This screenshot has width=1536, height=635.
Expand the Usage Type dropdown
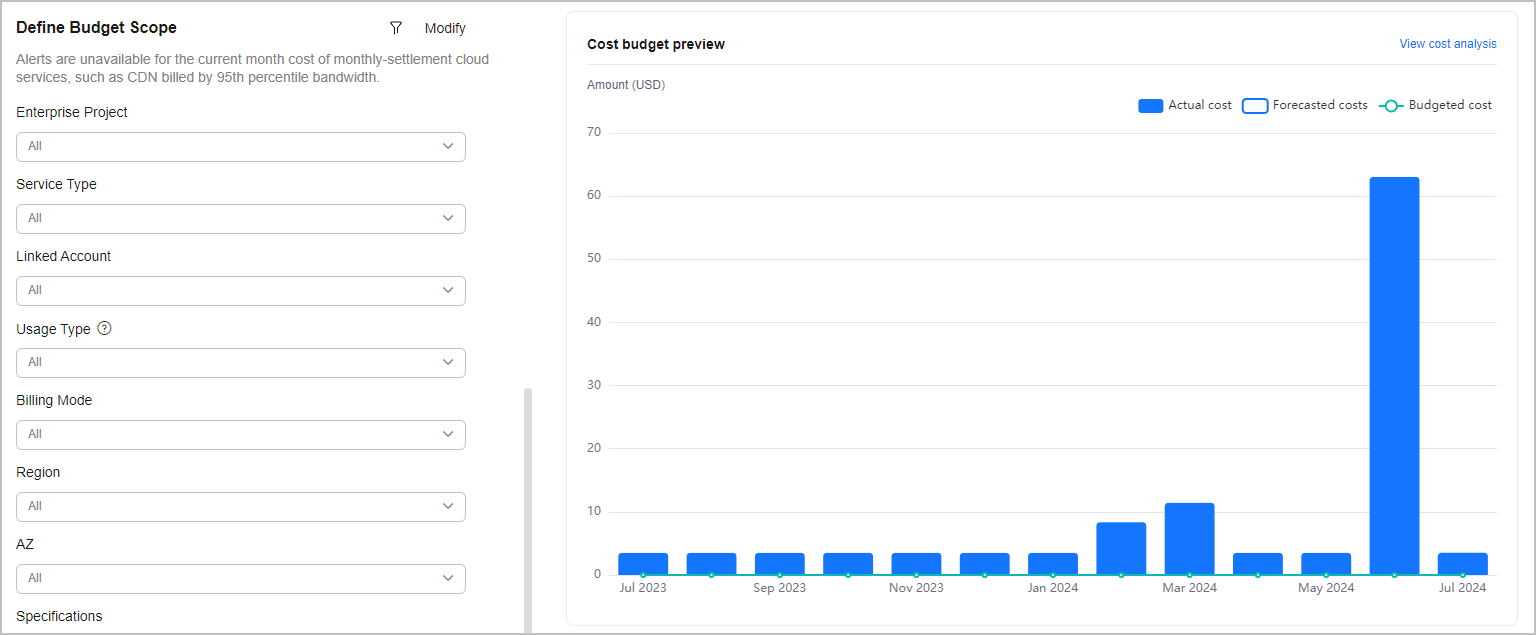point(241,362)
